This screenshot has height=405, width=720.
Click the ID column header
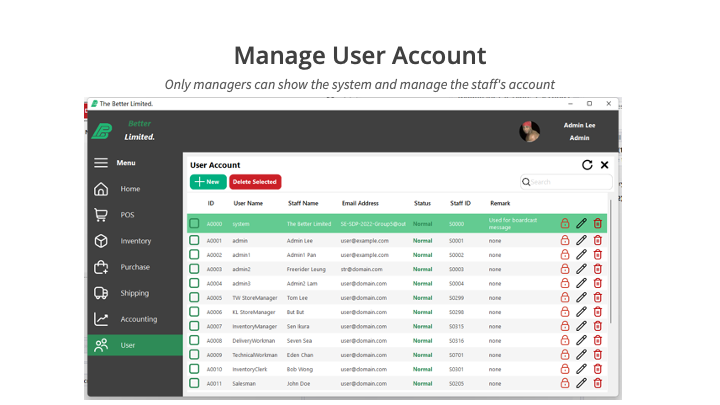click(211, 203)
